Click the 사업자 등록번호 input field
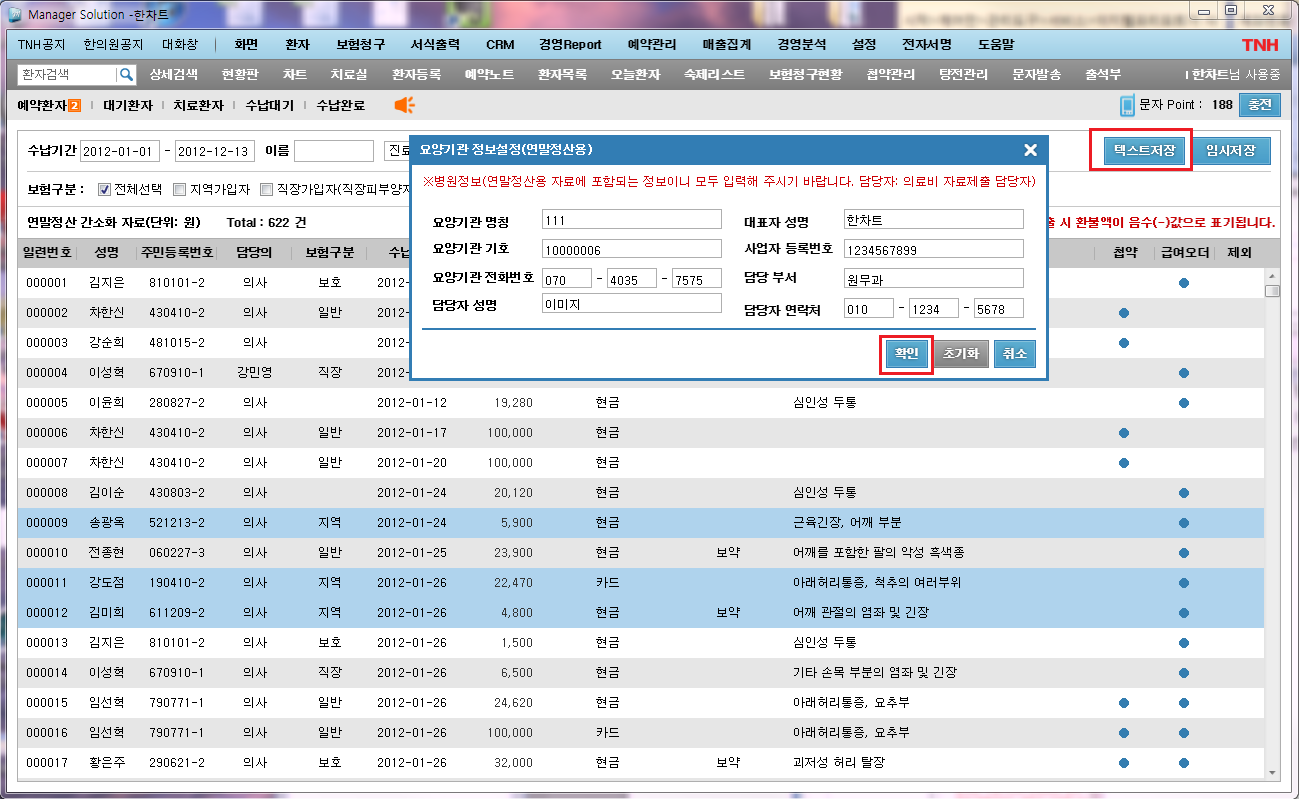The image size is (1299, 799). click(x=934, y=249)
